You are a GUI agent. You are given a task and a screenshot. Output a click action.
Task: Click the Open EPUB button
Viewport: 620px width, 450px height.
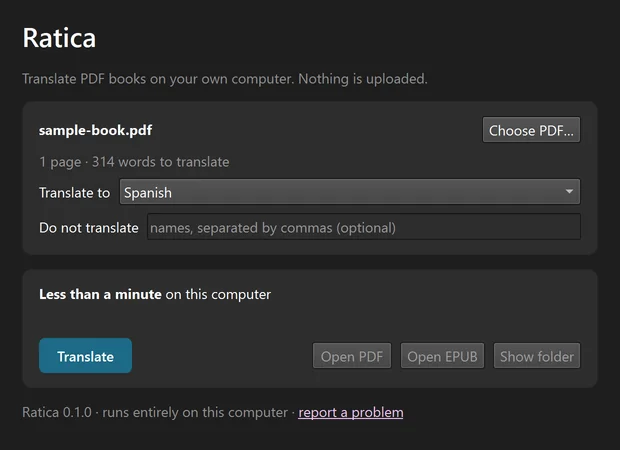tap(442, 356)
